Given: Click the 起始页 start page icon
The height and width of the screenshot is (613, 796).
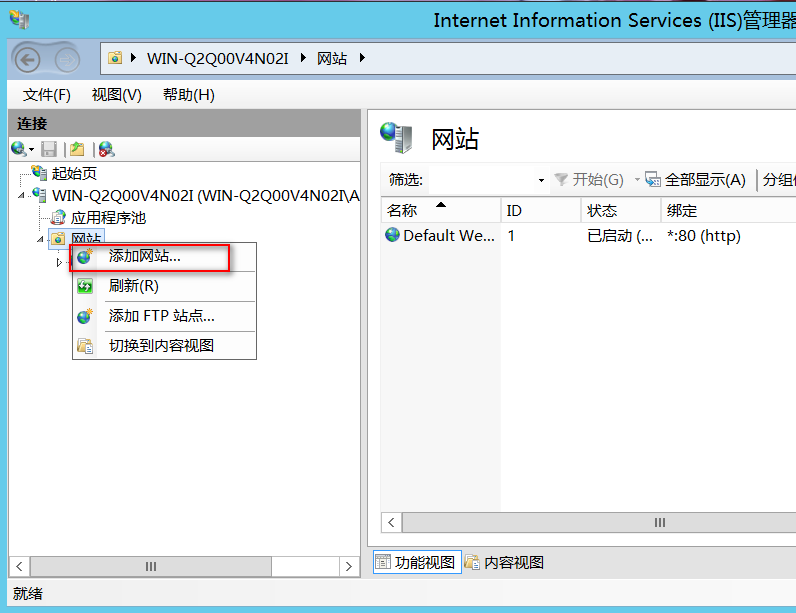Looking at the screenshot, I should pyautogui.click(x=39, y=173).
